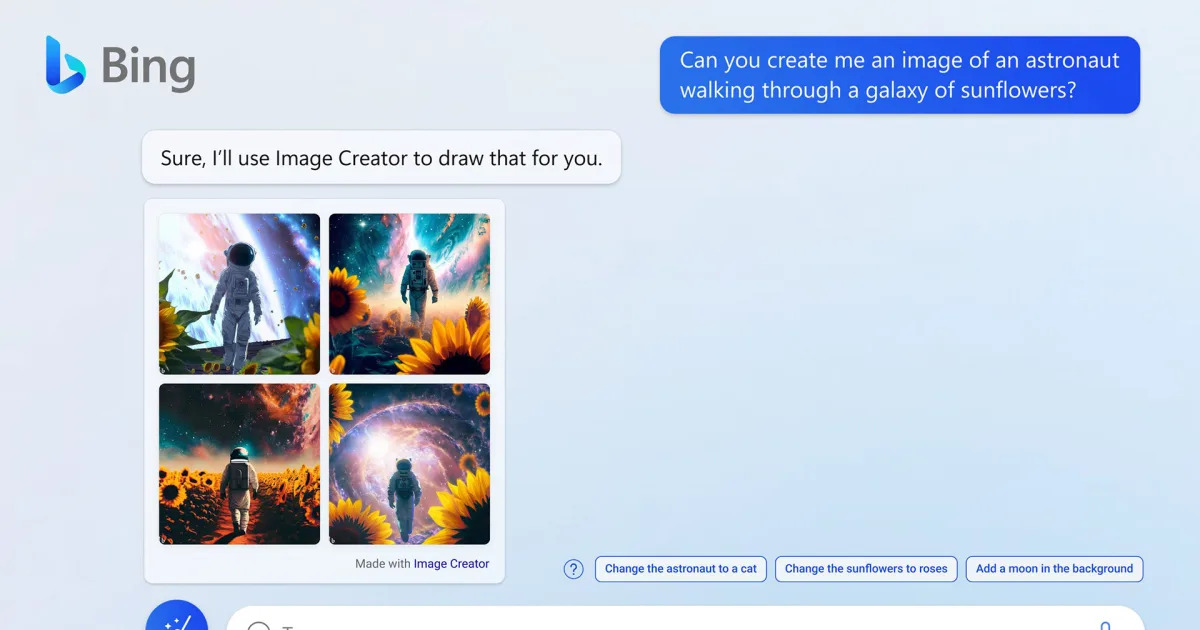Click the Sure, I'll use Image Creator reply
The height and width of the screenshot is (630, 1200).
(381, 157)
